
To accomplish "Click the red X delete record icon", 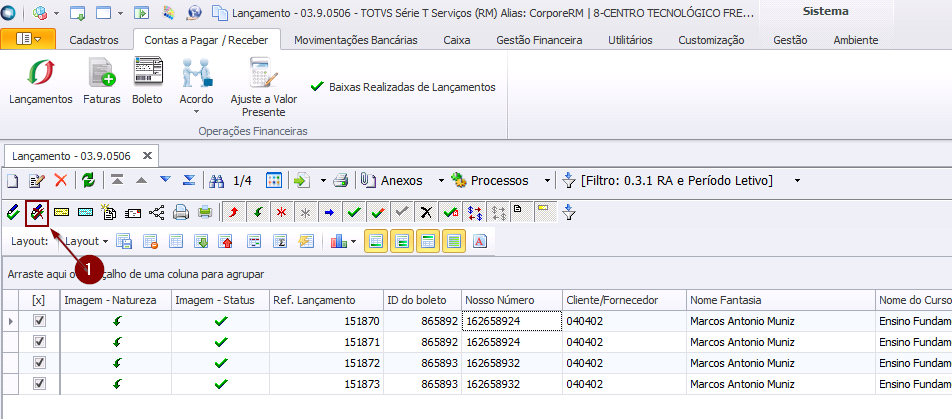I will tap(61, 181).
